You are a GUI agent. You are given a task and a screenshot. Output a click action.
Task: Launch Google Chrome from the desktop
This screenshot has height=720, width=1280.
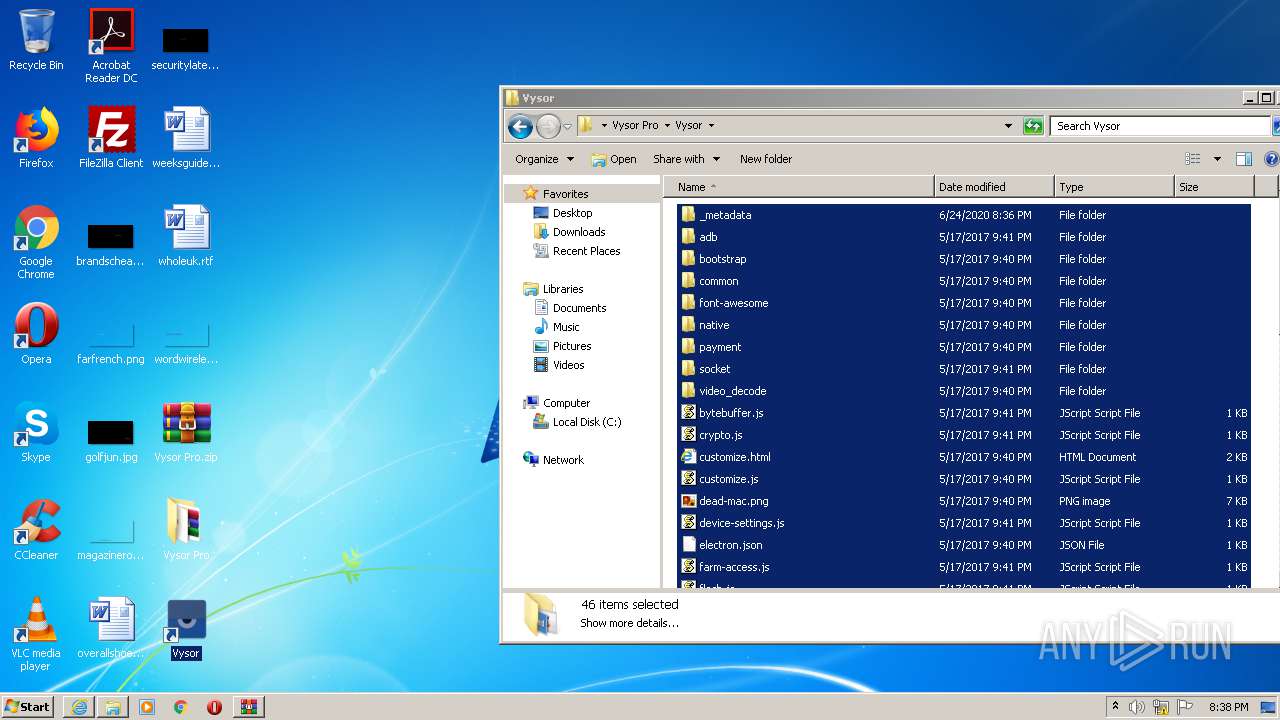36,242
